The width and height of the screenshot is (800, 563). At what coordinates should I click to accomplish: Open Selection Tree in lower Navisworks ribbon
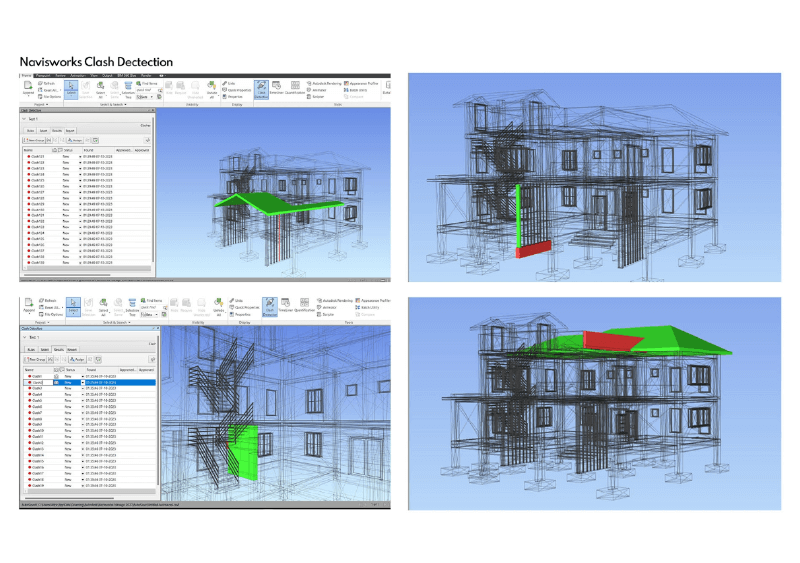coord(132,306)
